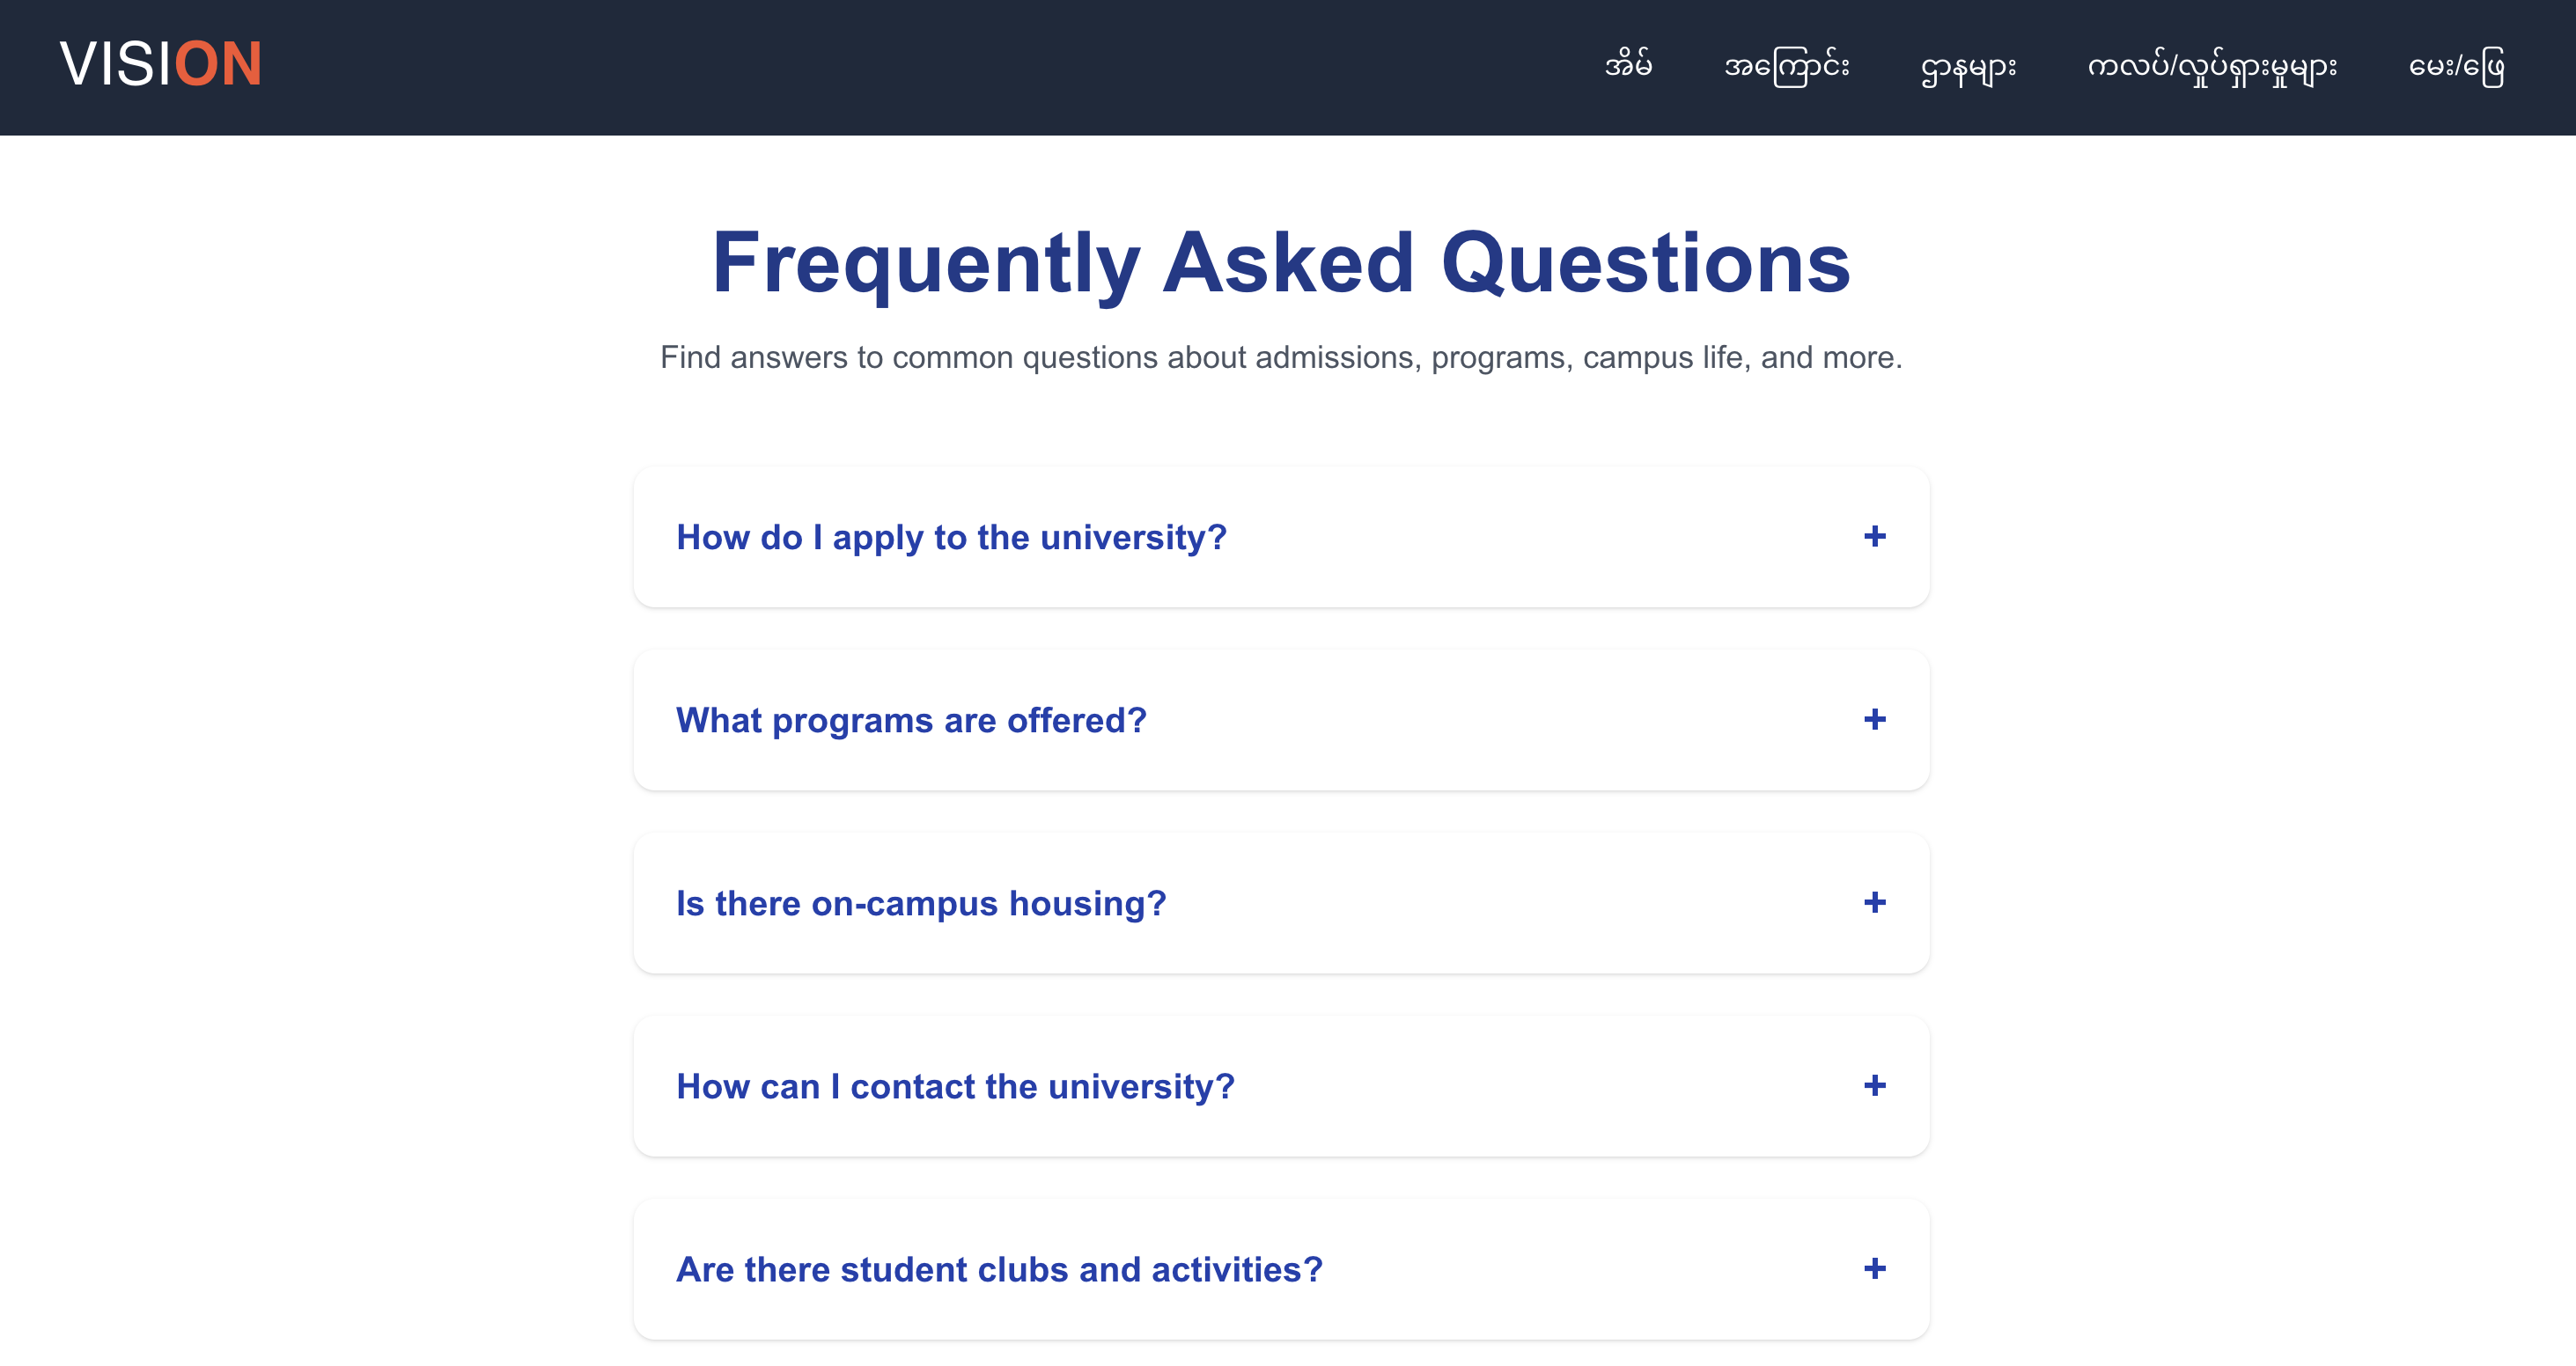The height and width of the screenshot is (1366, 2576).
Task: Click the မေး/ဖြေ navigation link
Action: coord(2456,68)
